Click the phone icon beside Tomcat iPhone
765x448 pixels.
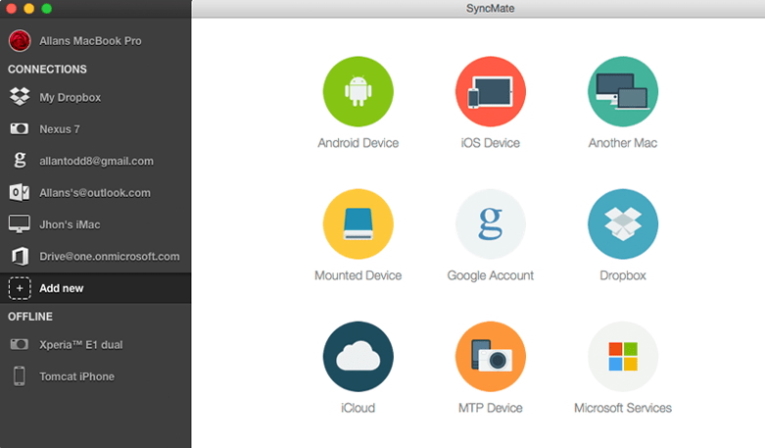point(20,376)
